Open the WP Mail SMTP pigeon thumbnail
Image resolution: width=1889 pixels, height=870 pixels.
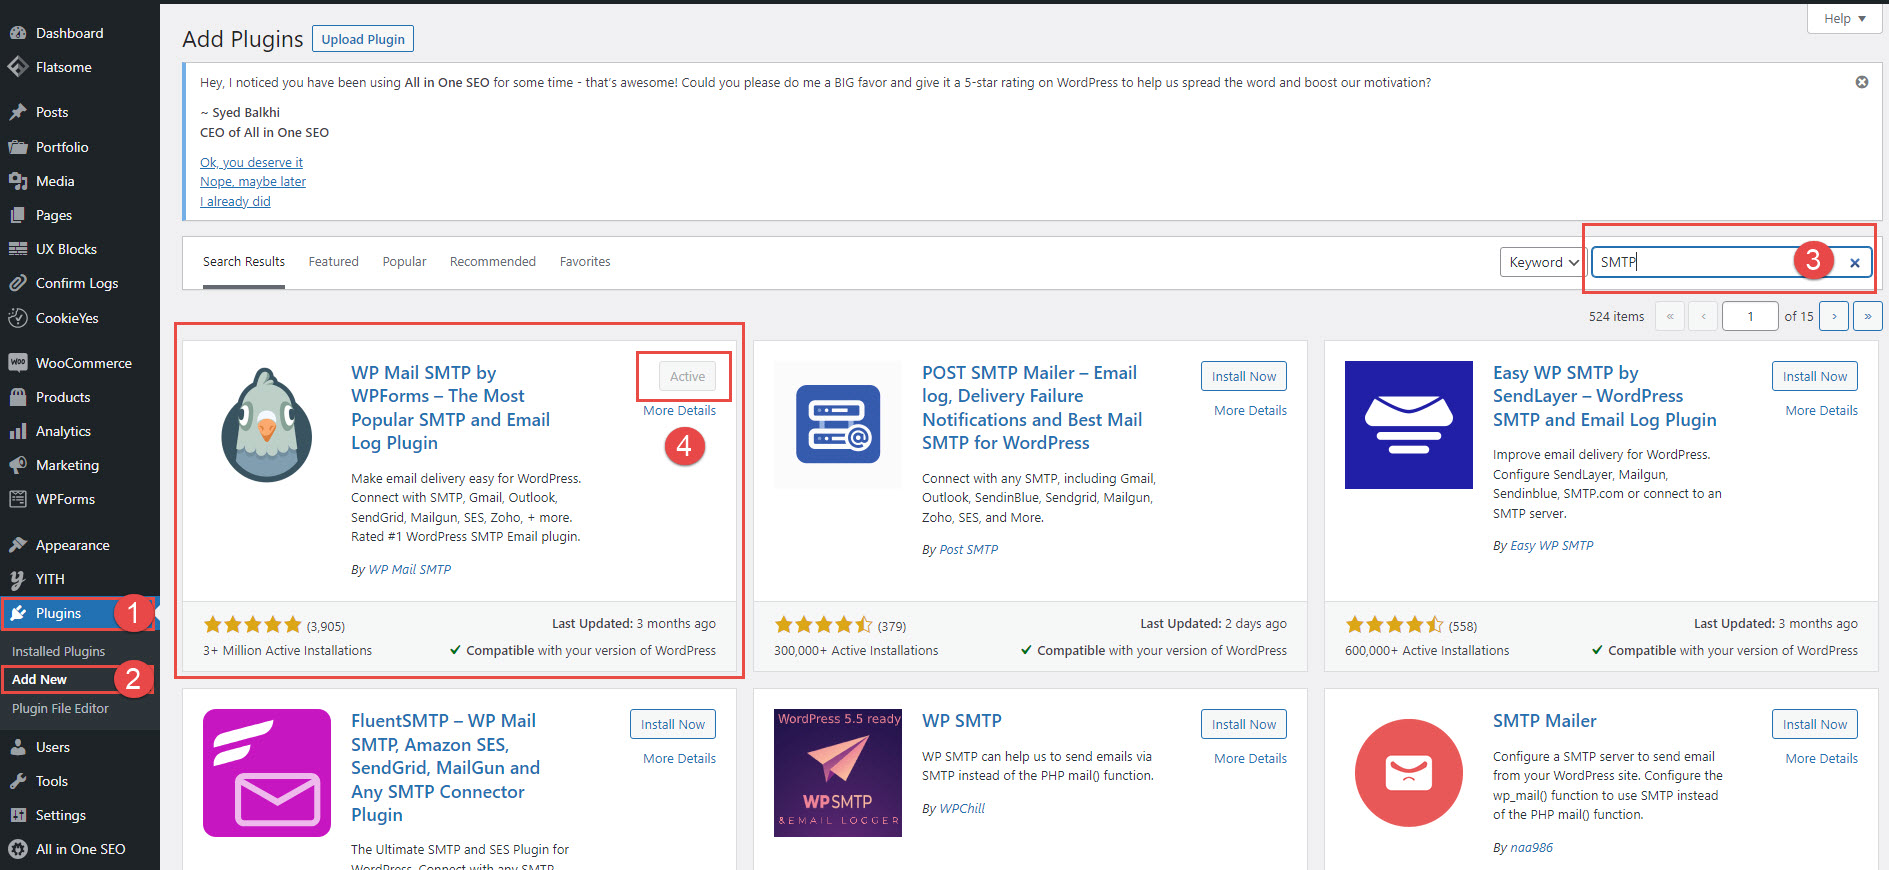(266, 425)
